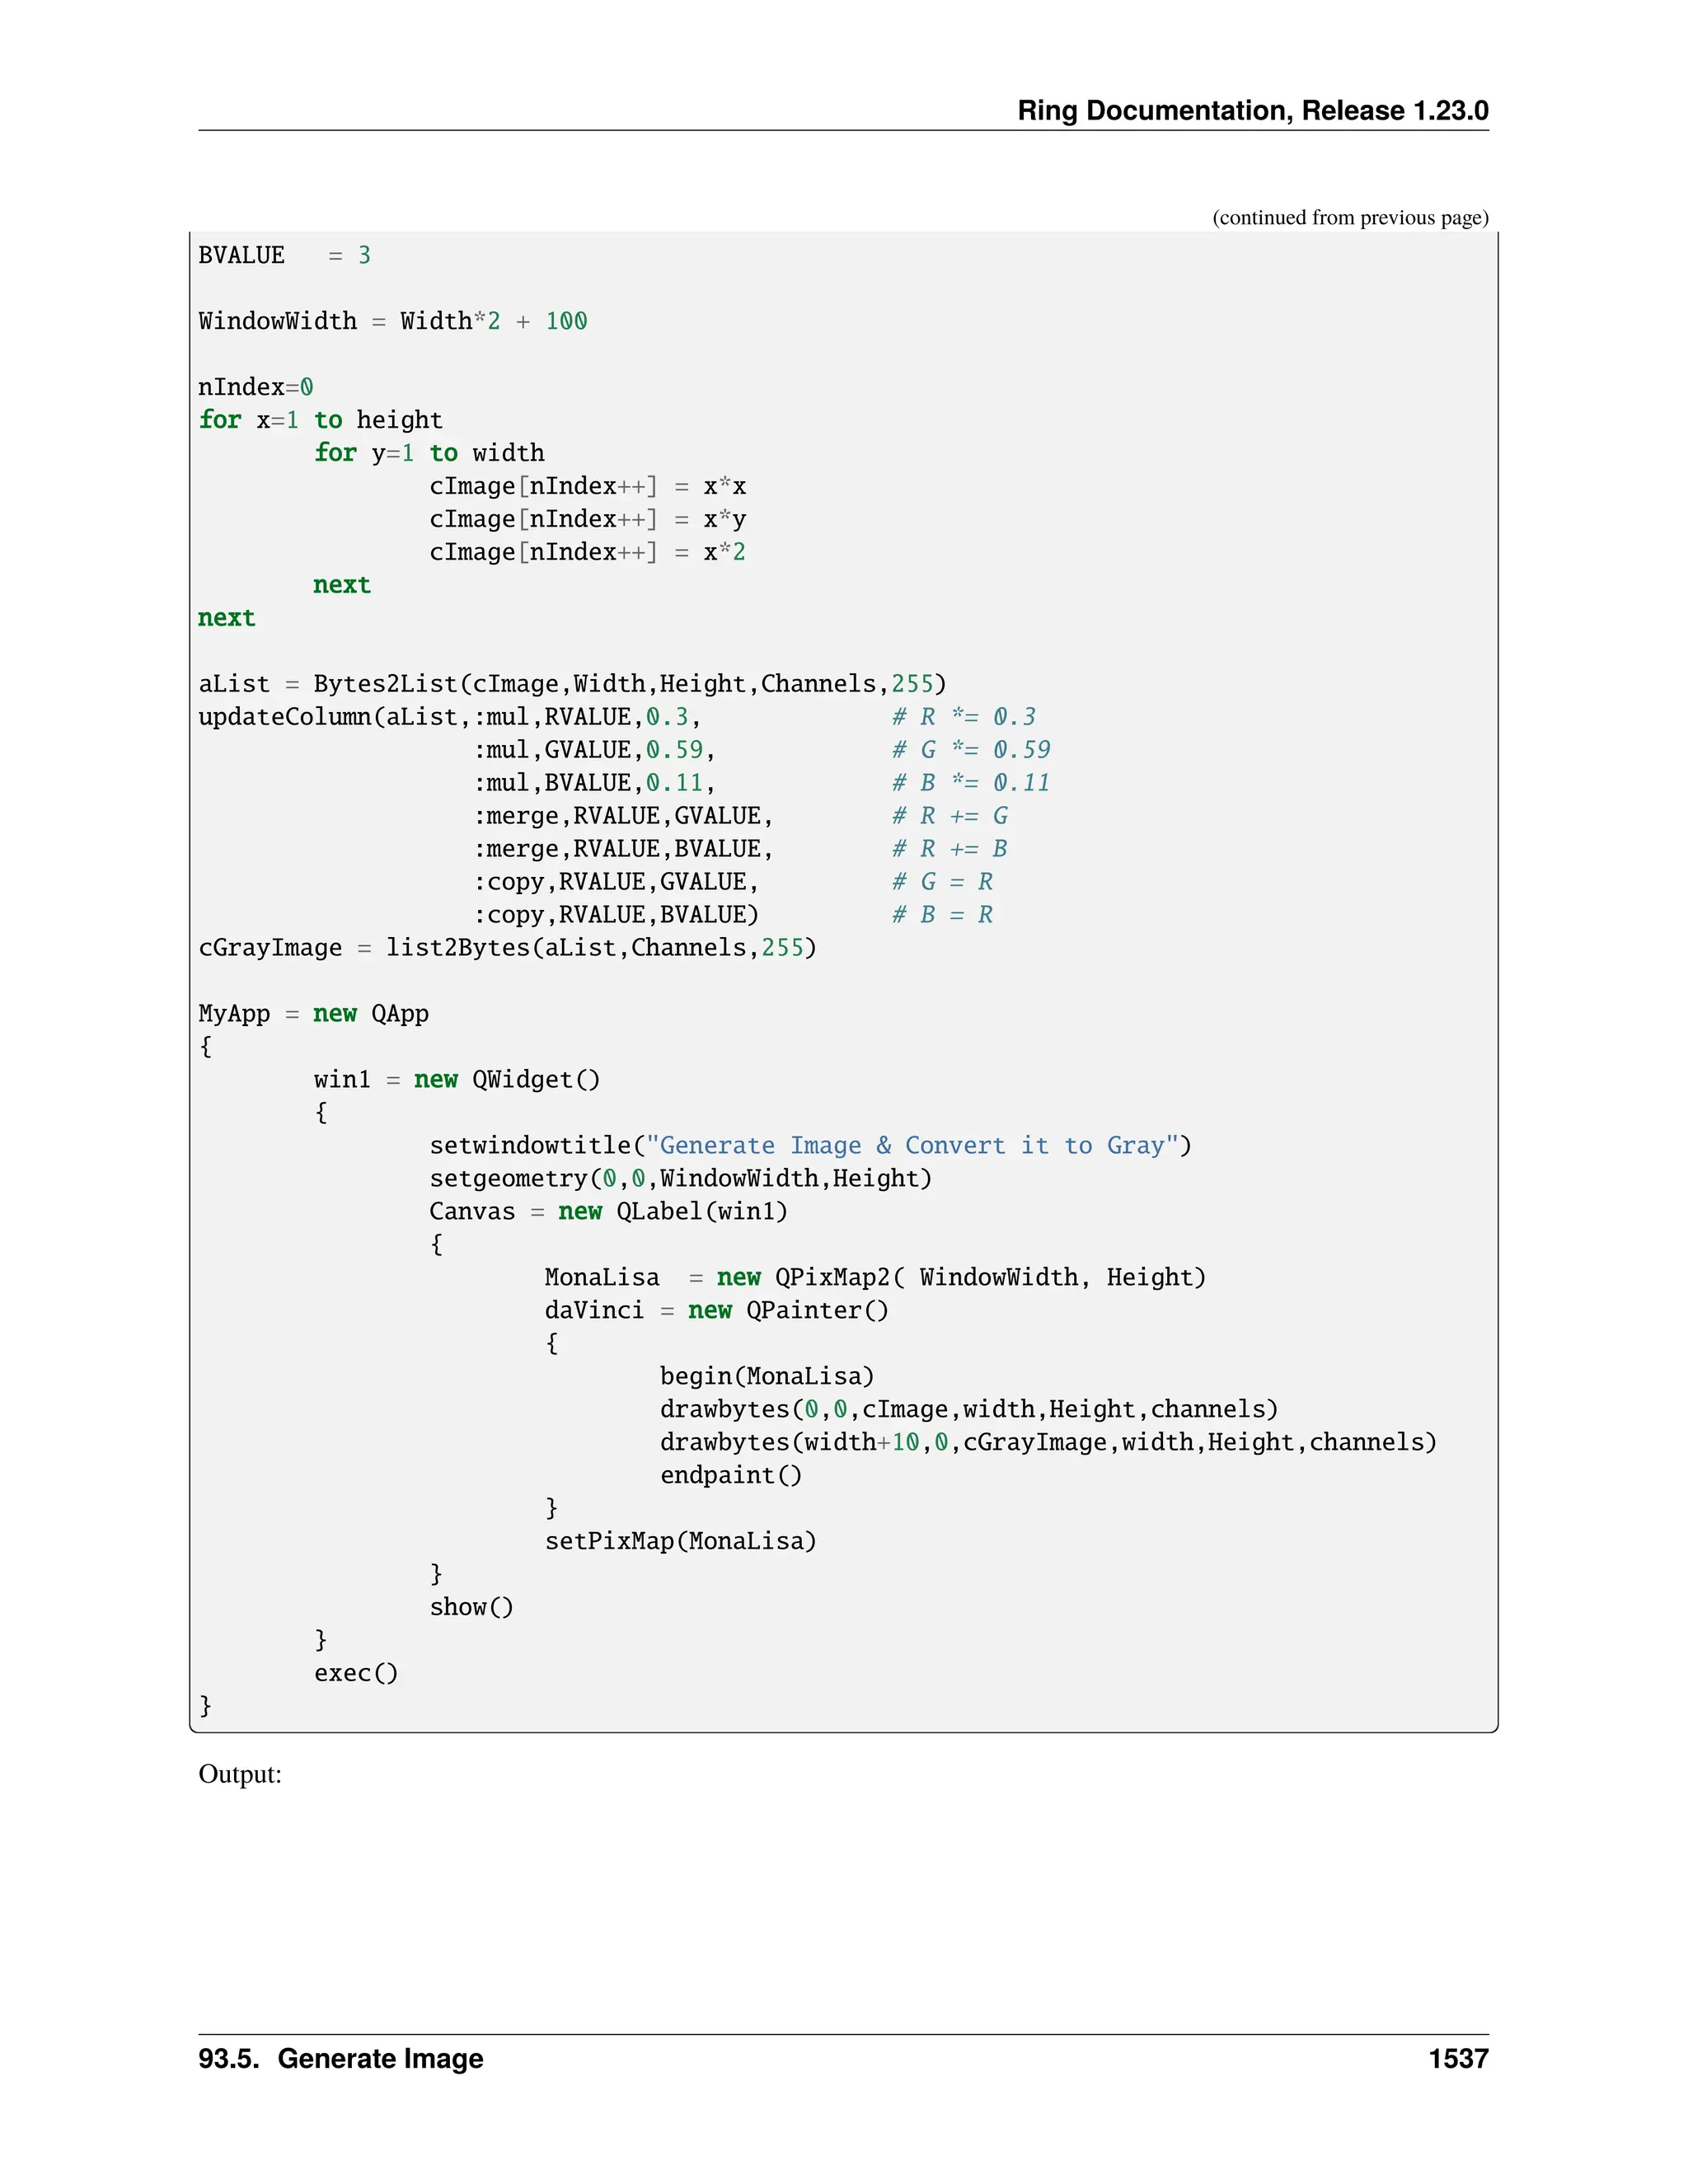This screenshot has width=1688, height=2184.
Task: Click the footer '93.5. Generate Image'
Action: pyautogui.click(x=341, y=2059)
